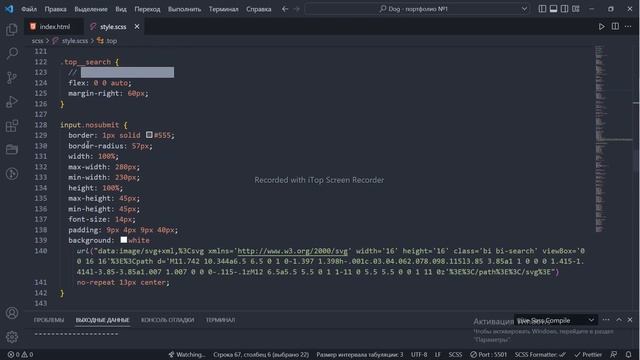Open editor More Actions ellipsis
Image resolution: width=640 pixels, height=360 pixels.
(x=628, y=27)
